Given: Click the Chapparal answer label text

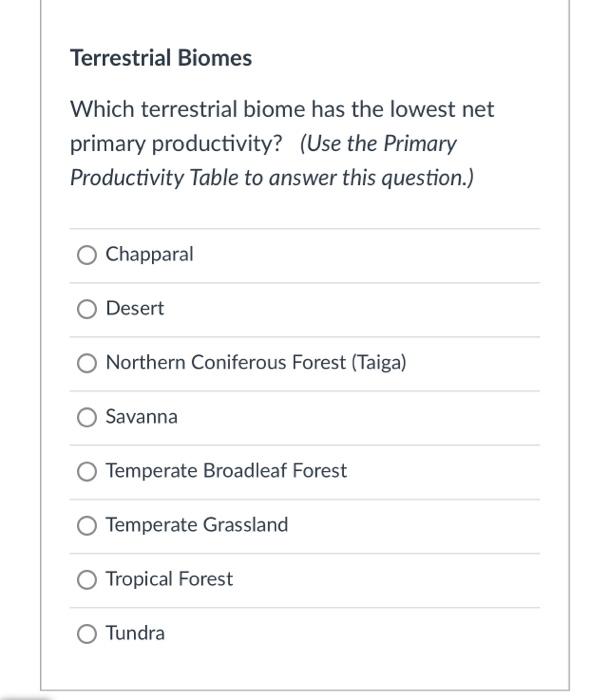Looking at the screenshot, I should 150,255.
